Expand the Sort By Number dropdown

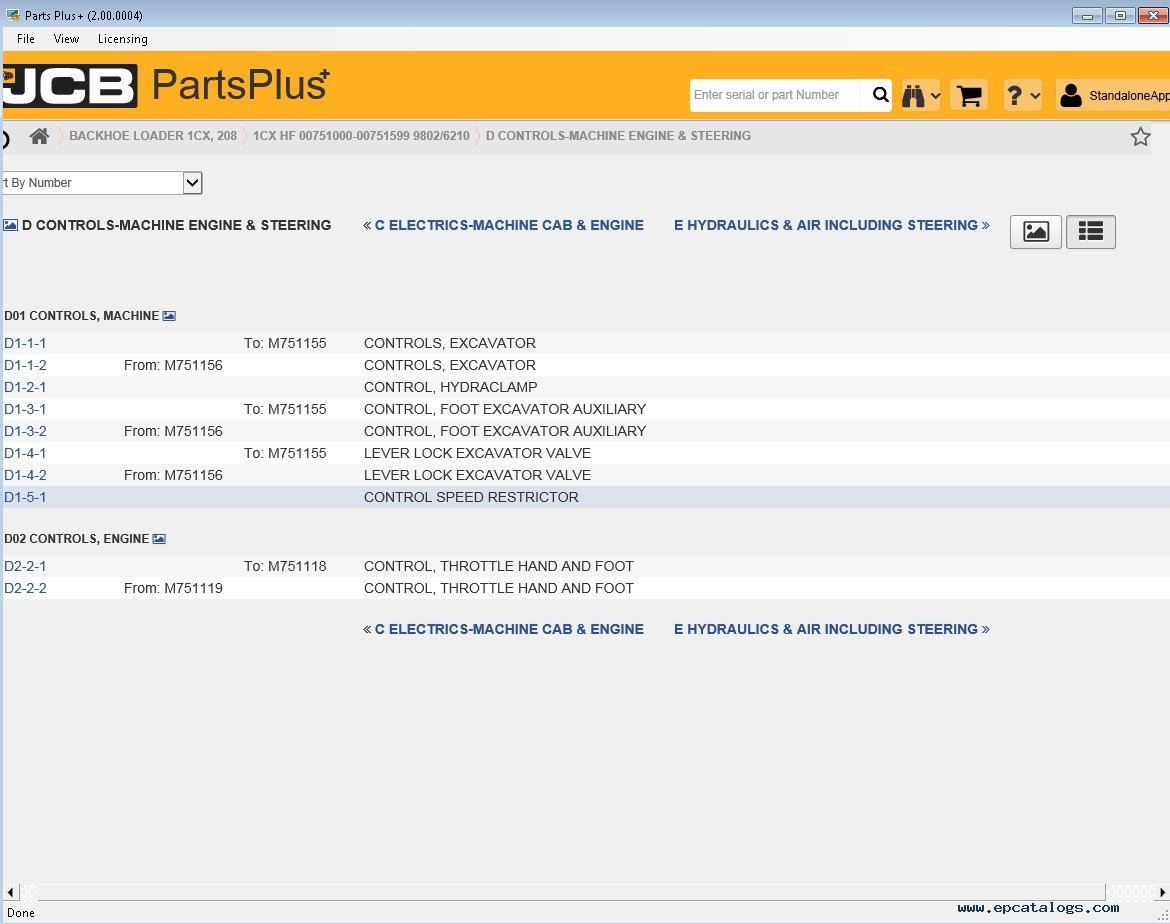(x=193, y=183)
